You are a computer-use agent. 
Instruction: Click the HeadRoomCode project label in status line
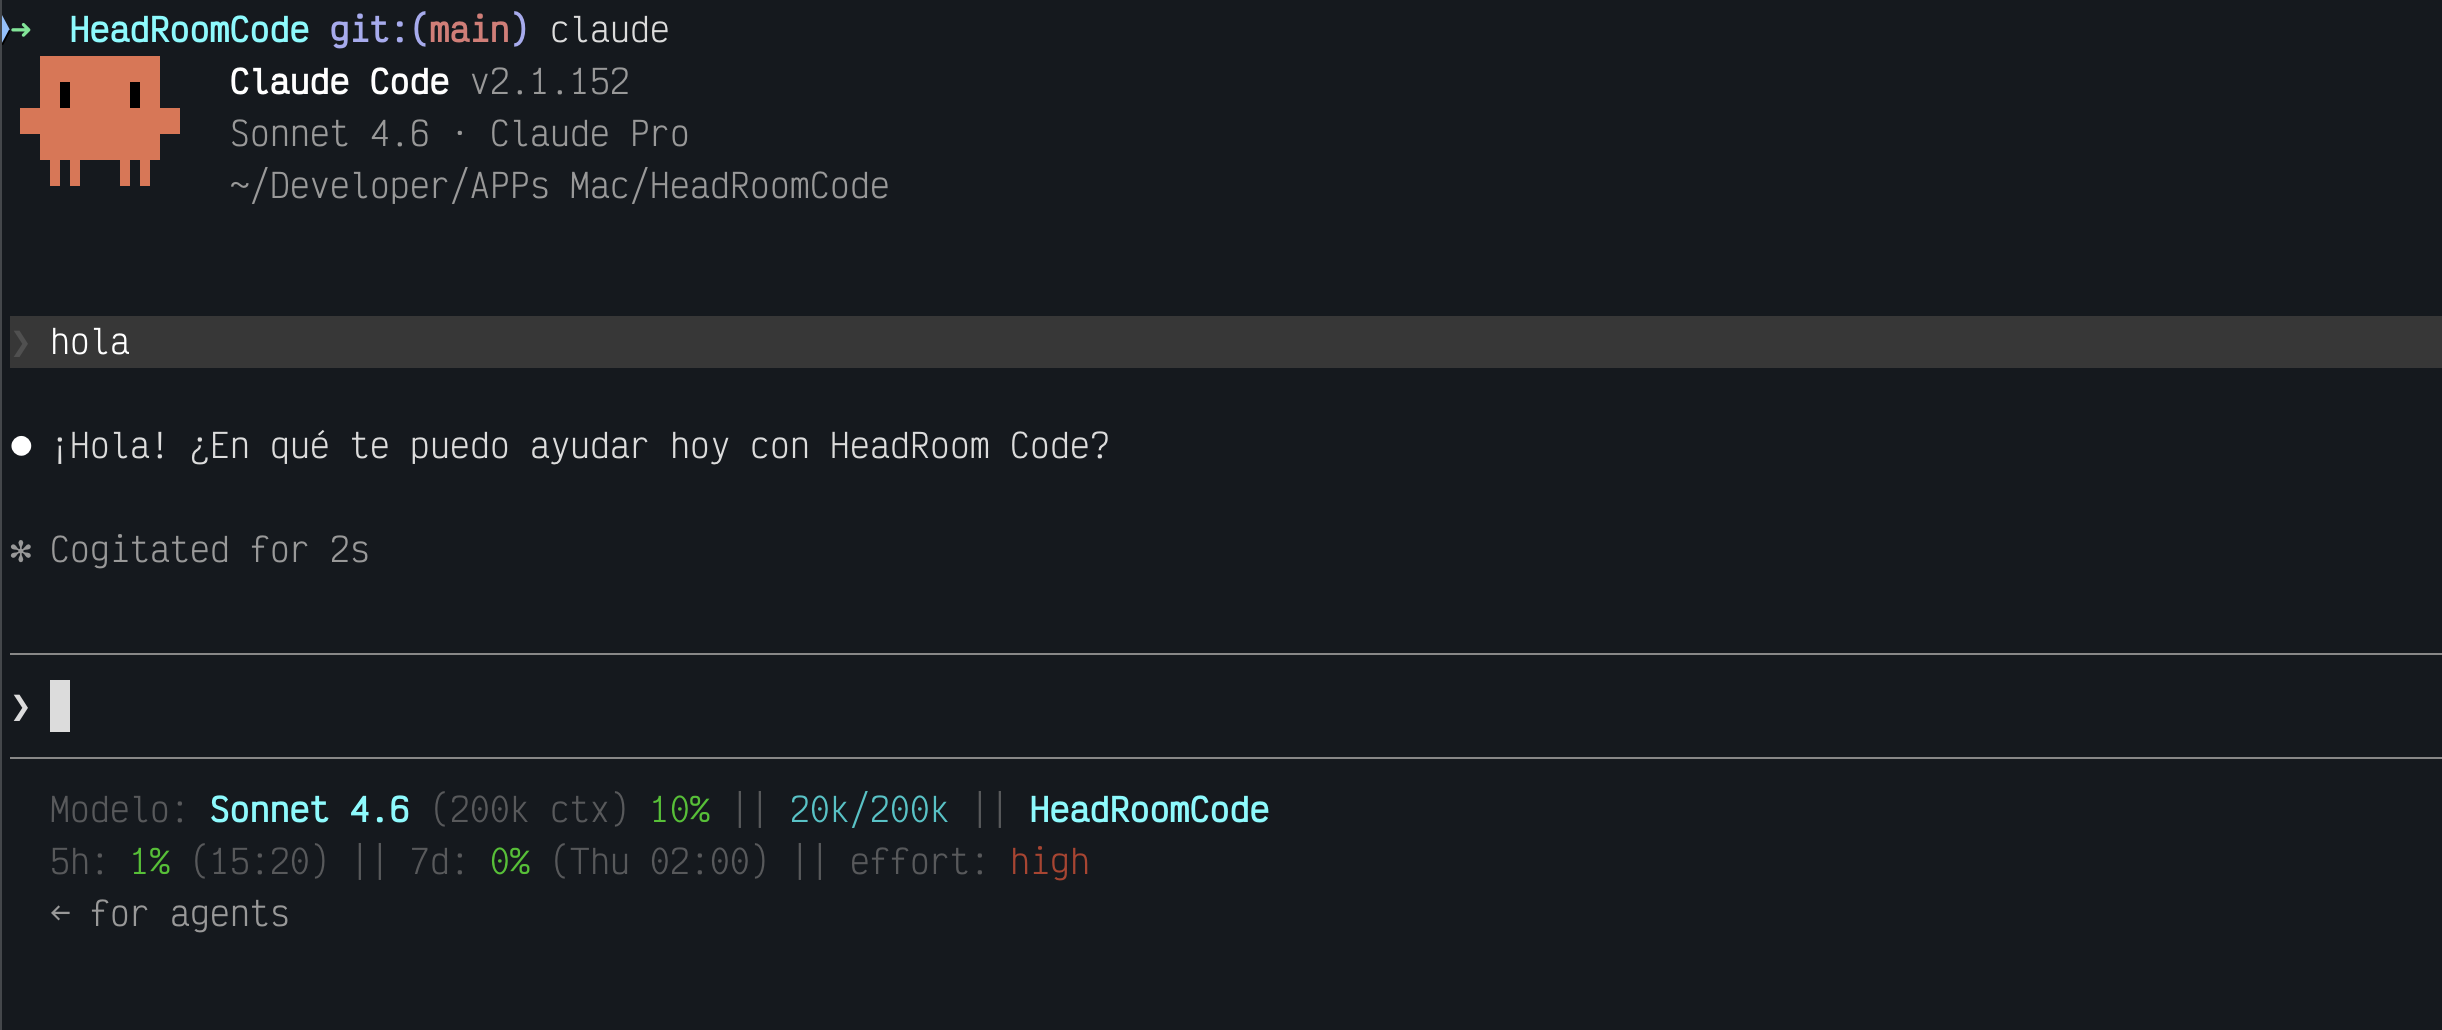1149,809
